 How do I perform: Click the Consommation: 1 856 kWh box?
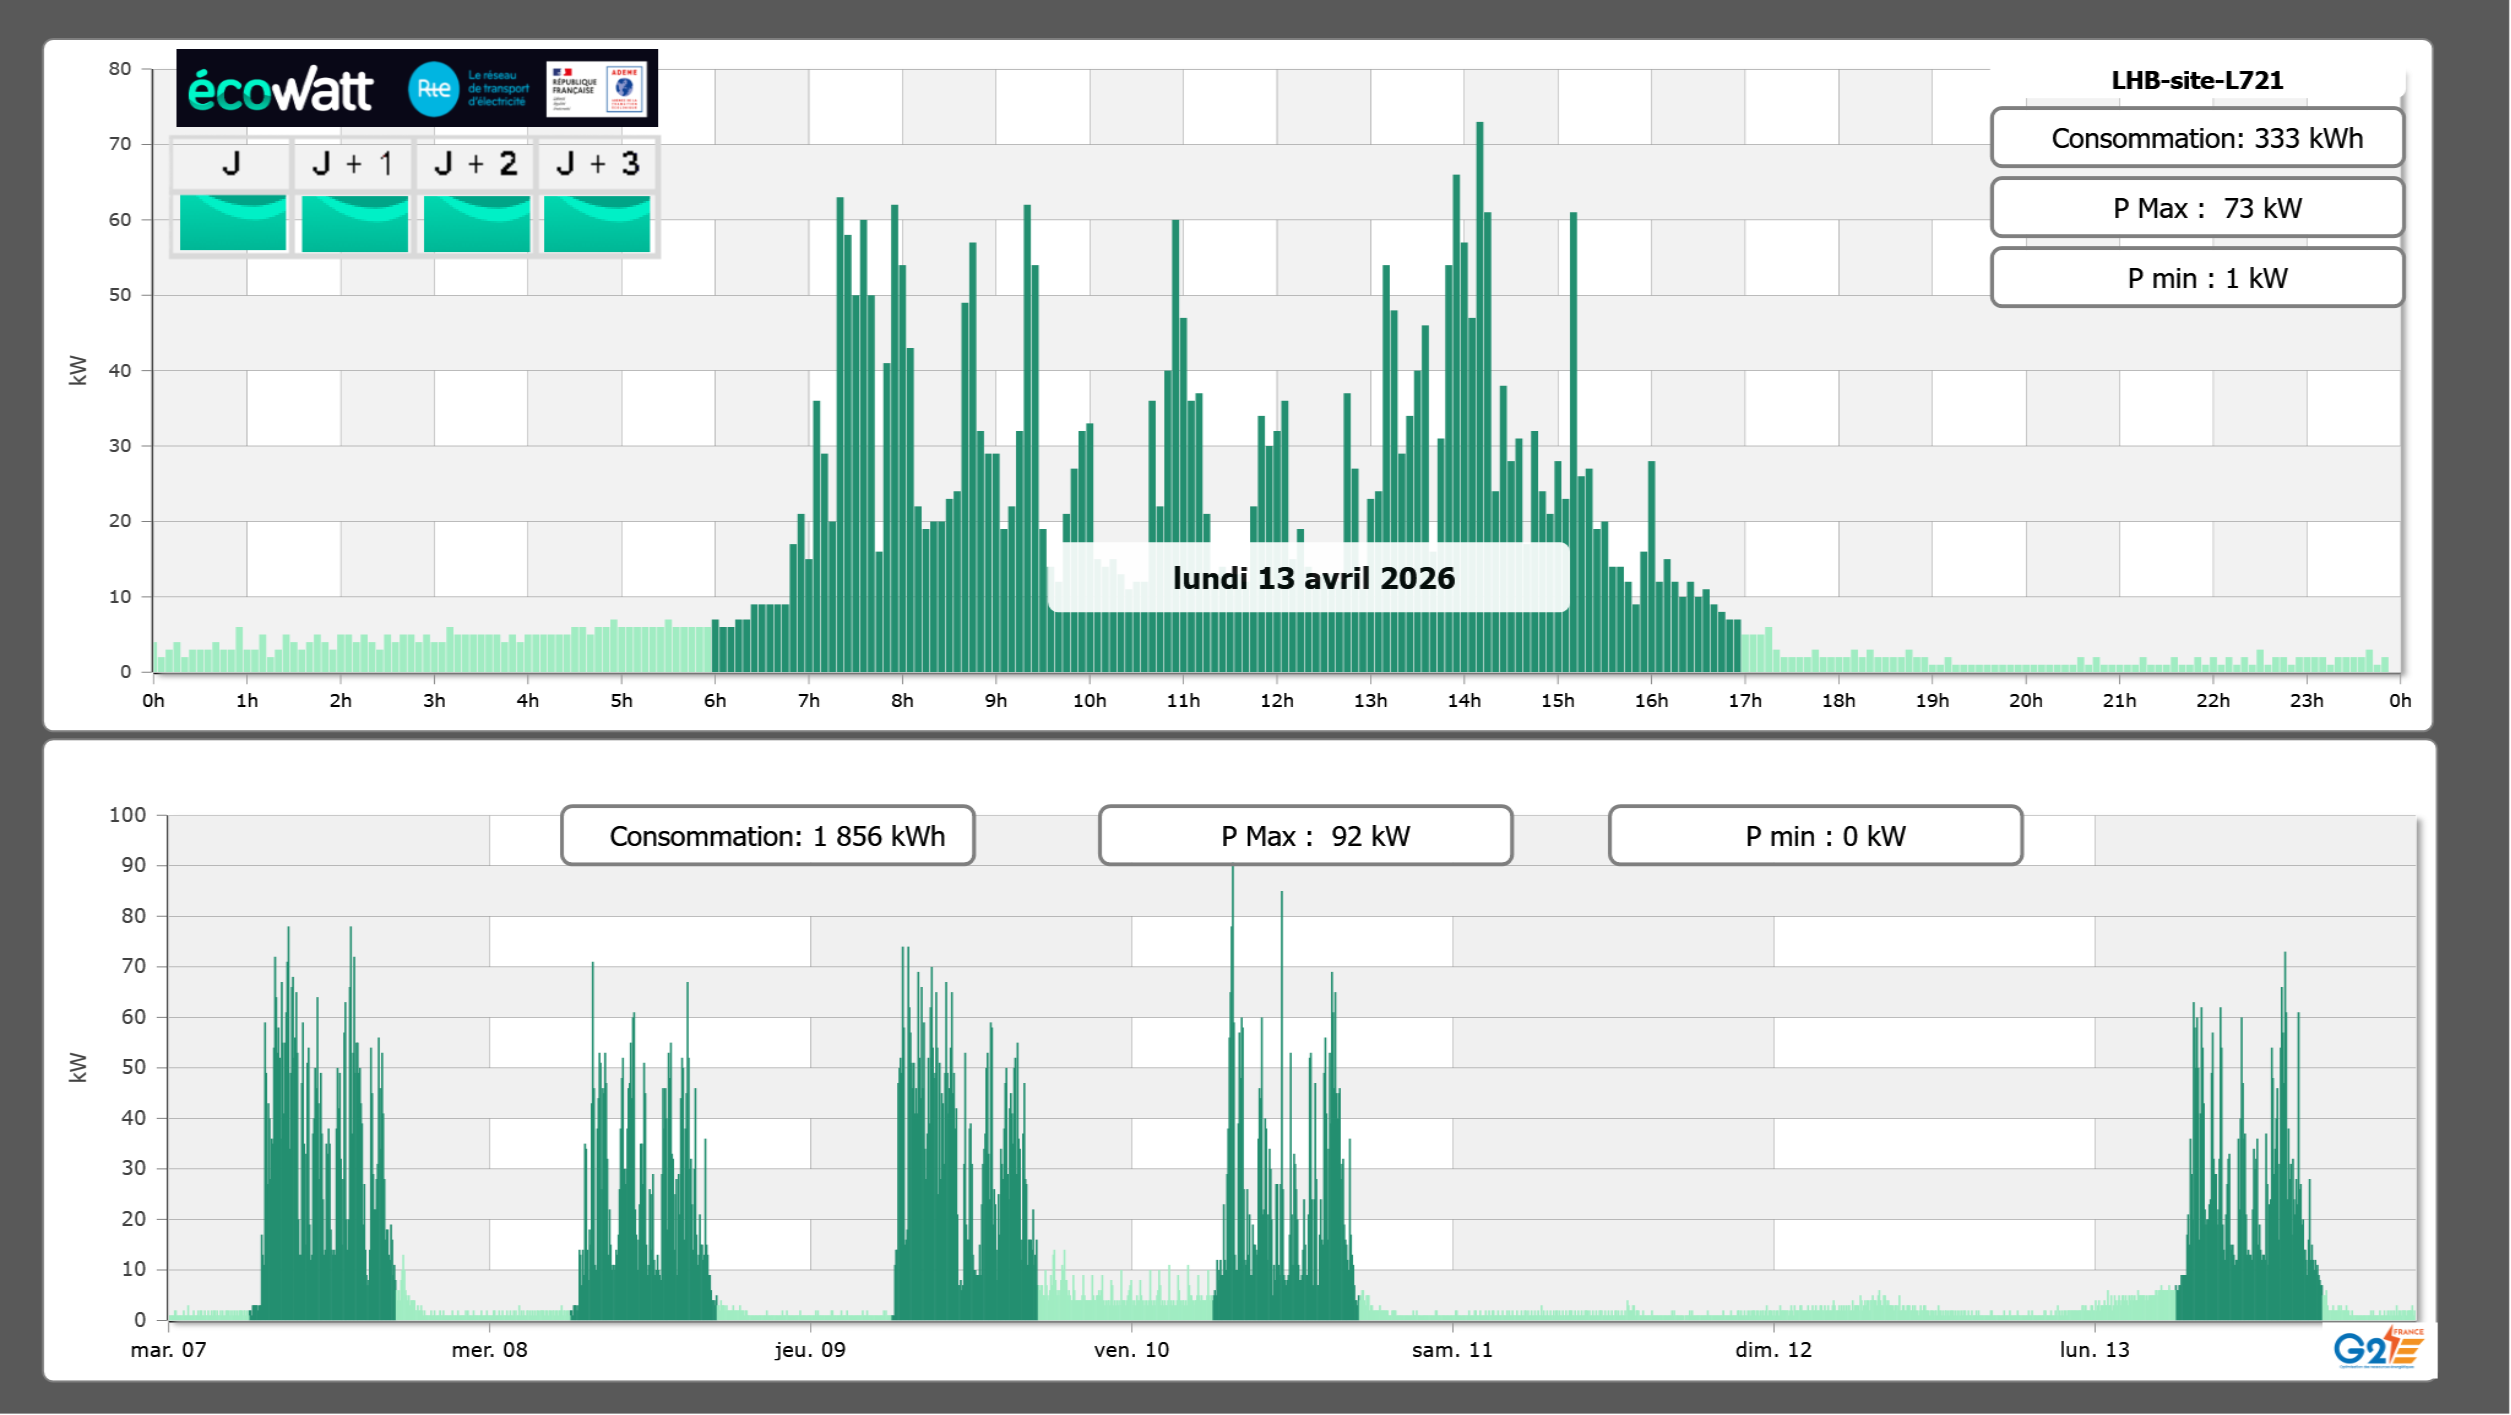[767, 836]
